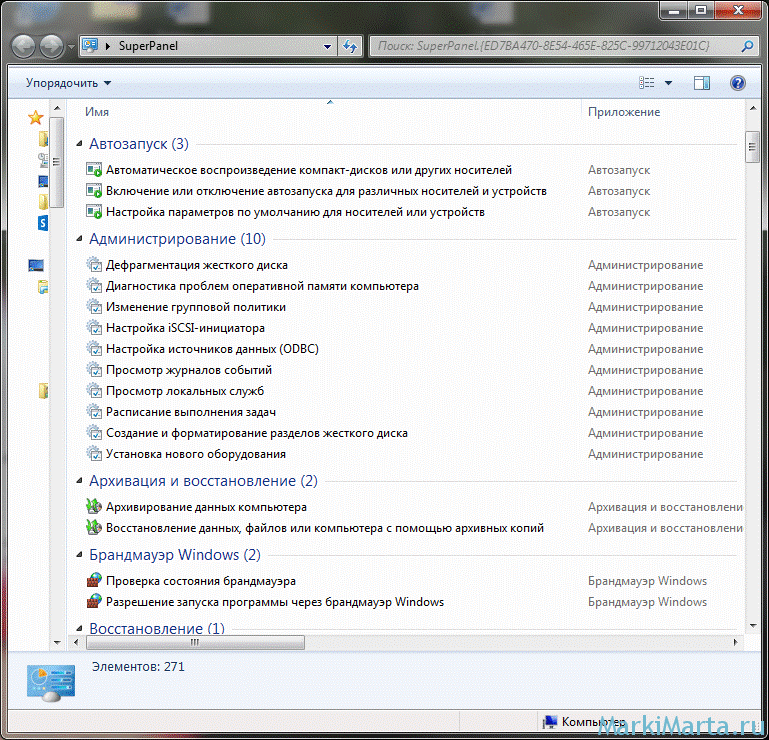This screenshot has width=769, height=740.
Task: Click icon of Настройка параметров по умолчанию item
Action: coord(94,212)
